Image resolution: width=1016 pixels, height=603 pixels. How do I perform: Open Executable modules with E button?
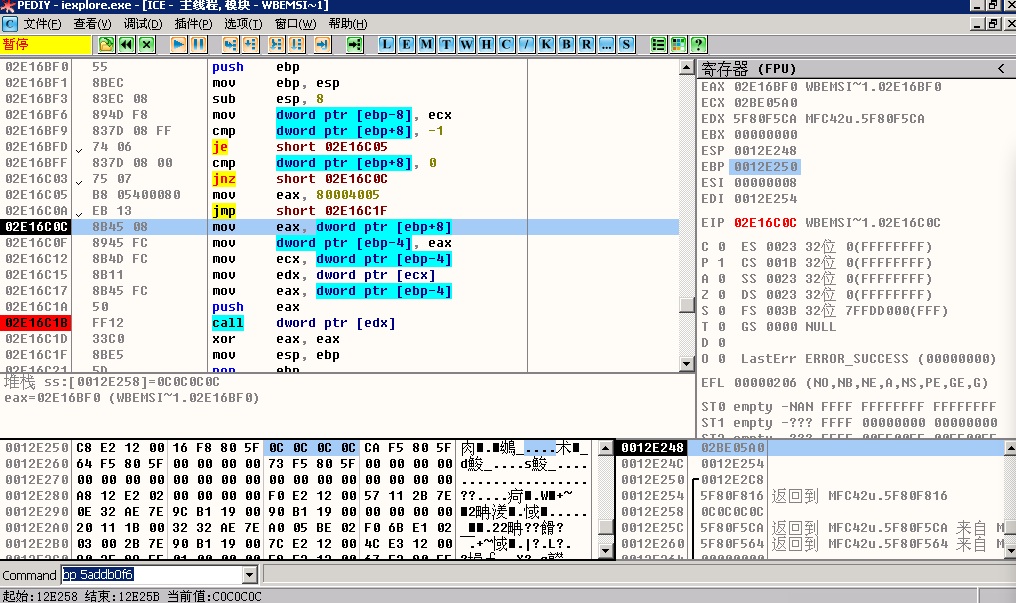pyautogui.click(x=406, y=44)
